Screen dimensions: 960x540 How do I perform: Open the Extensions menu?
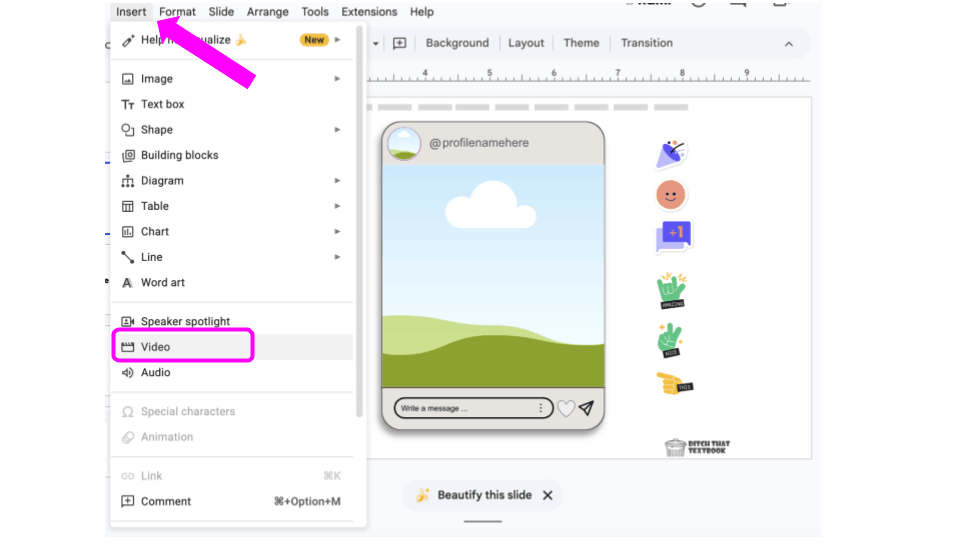pos(369,12)
